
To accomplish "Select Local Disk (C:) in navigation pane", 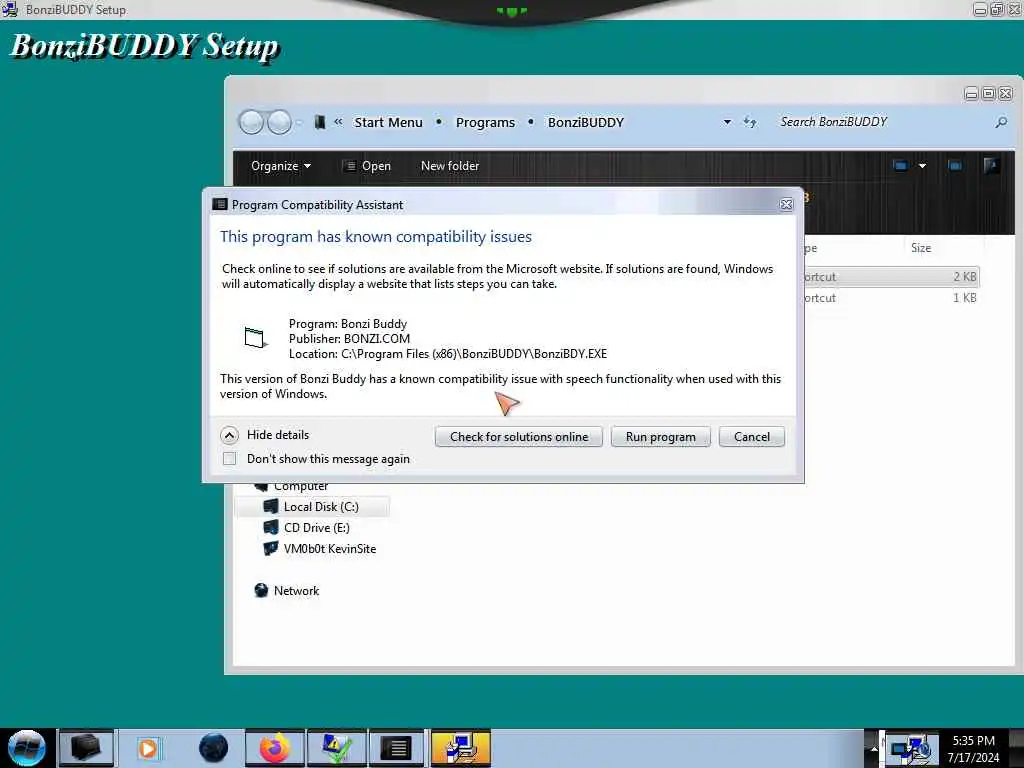I will 321,507.
